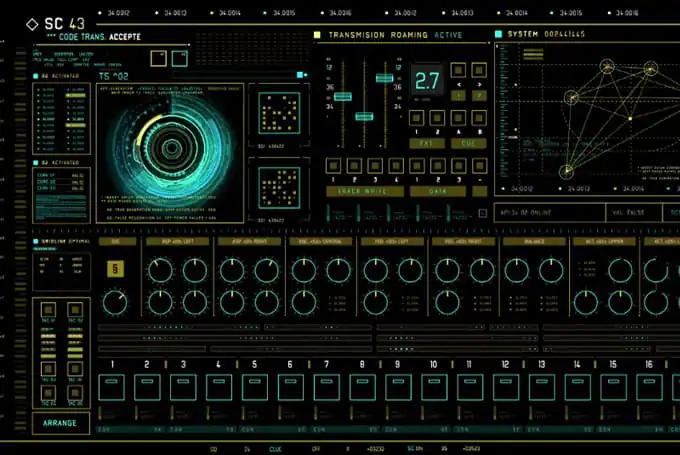This screenshot has width=680, height=455.
Task: Toggle the teal square next to SYSTEM
Action: click(498, 34)
